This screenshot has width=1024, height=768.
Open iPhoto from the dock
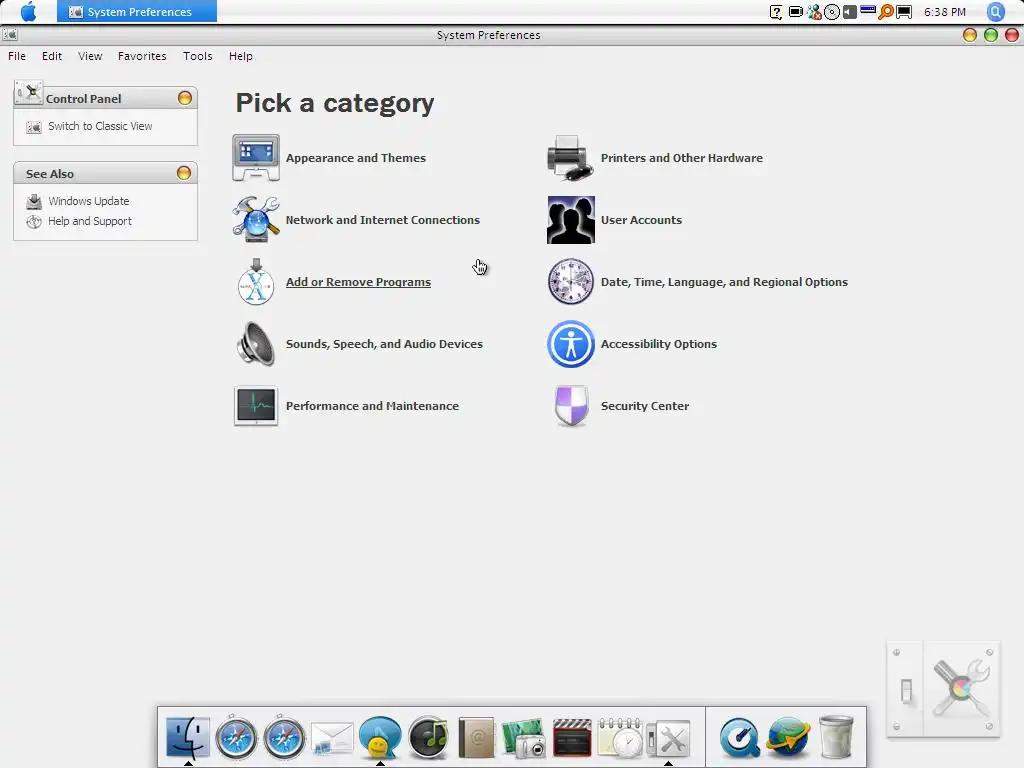[x=524, y=738]
